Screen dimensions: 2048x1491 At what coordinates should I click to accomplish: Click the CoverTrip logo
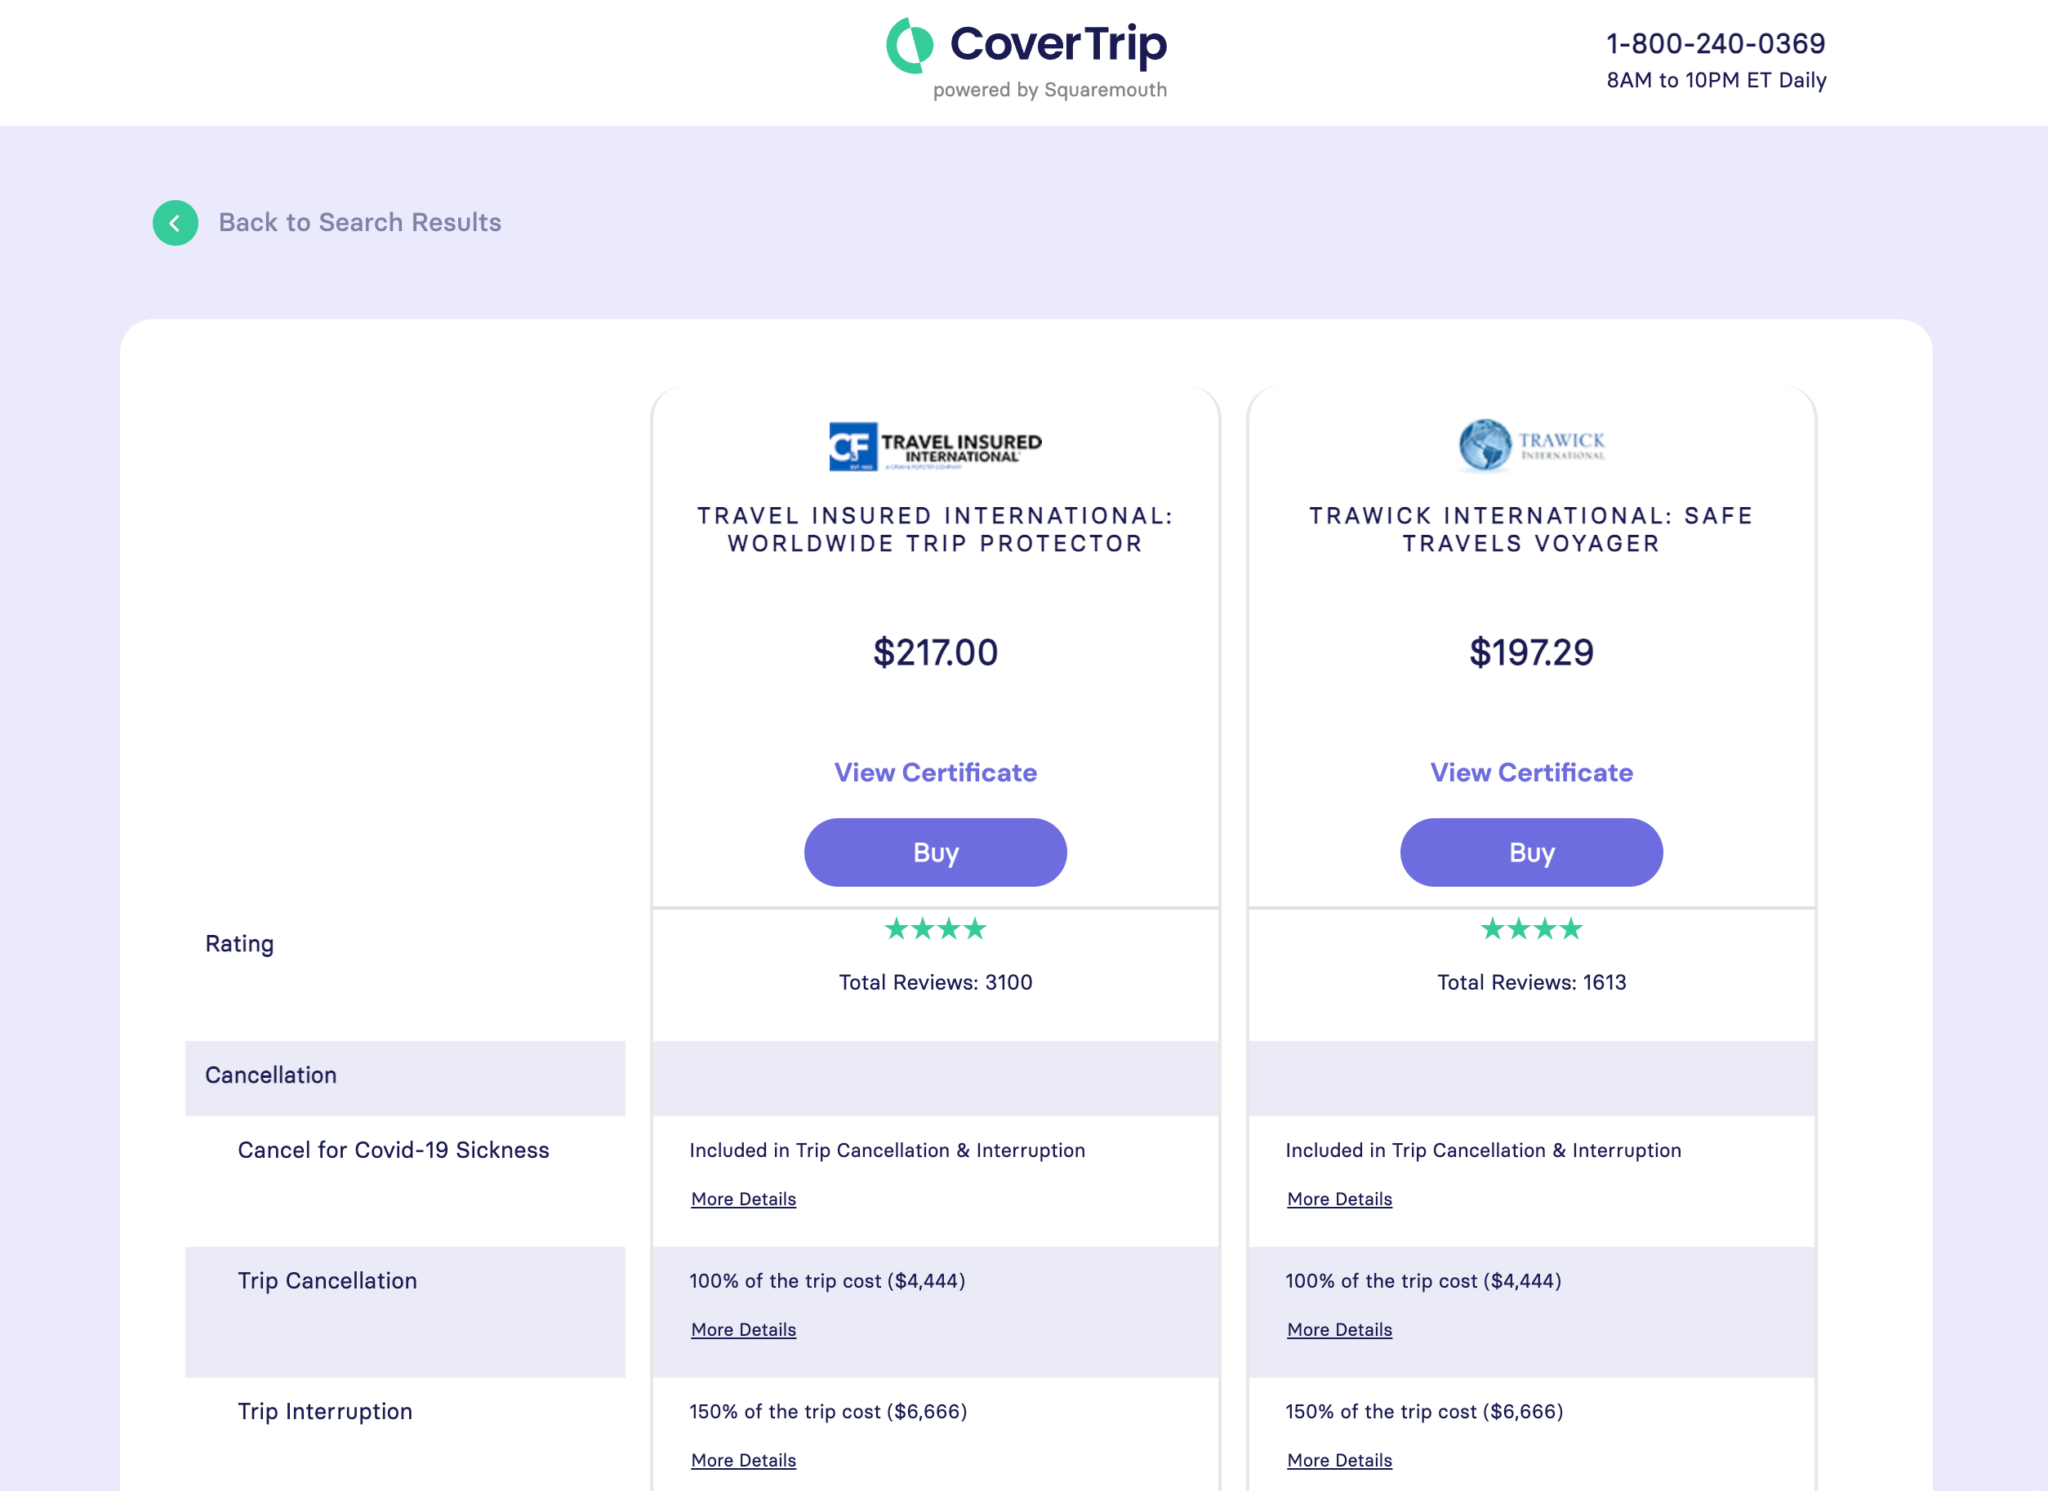pyautogui.click(x=1024, y=45)
